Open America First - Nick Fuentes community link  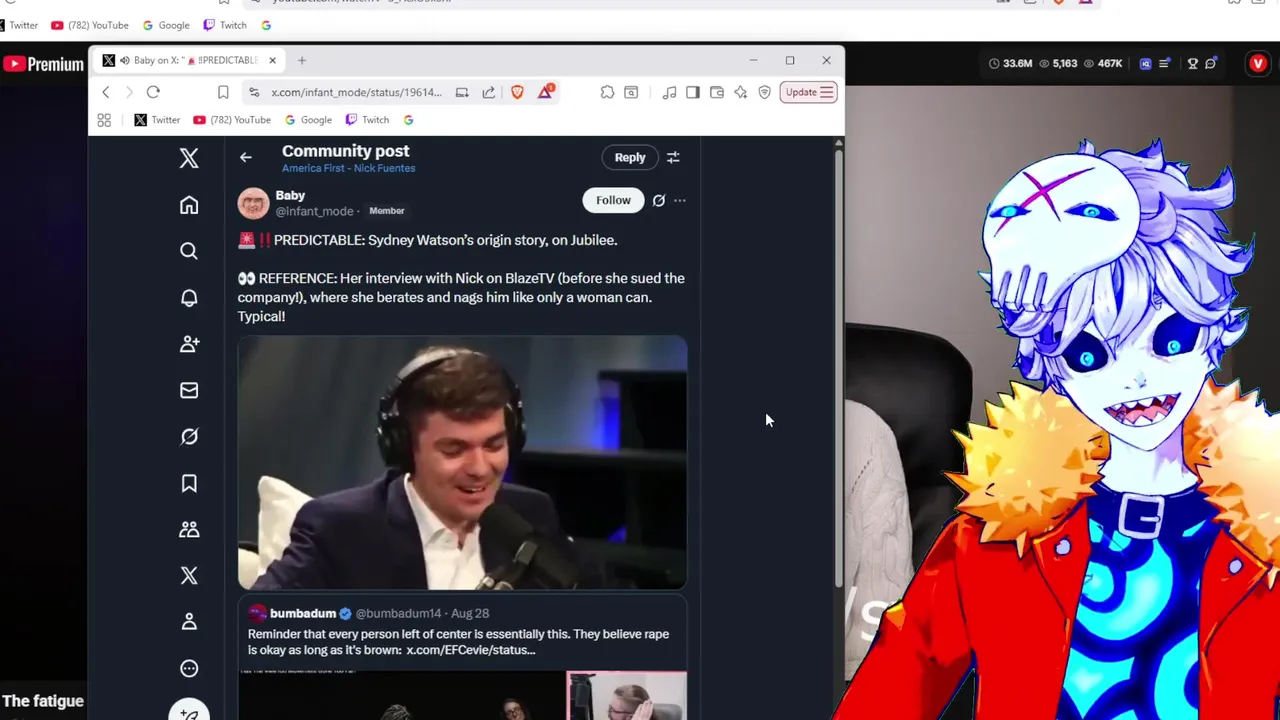pos(348,168)
